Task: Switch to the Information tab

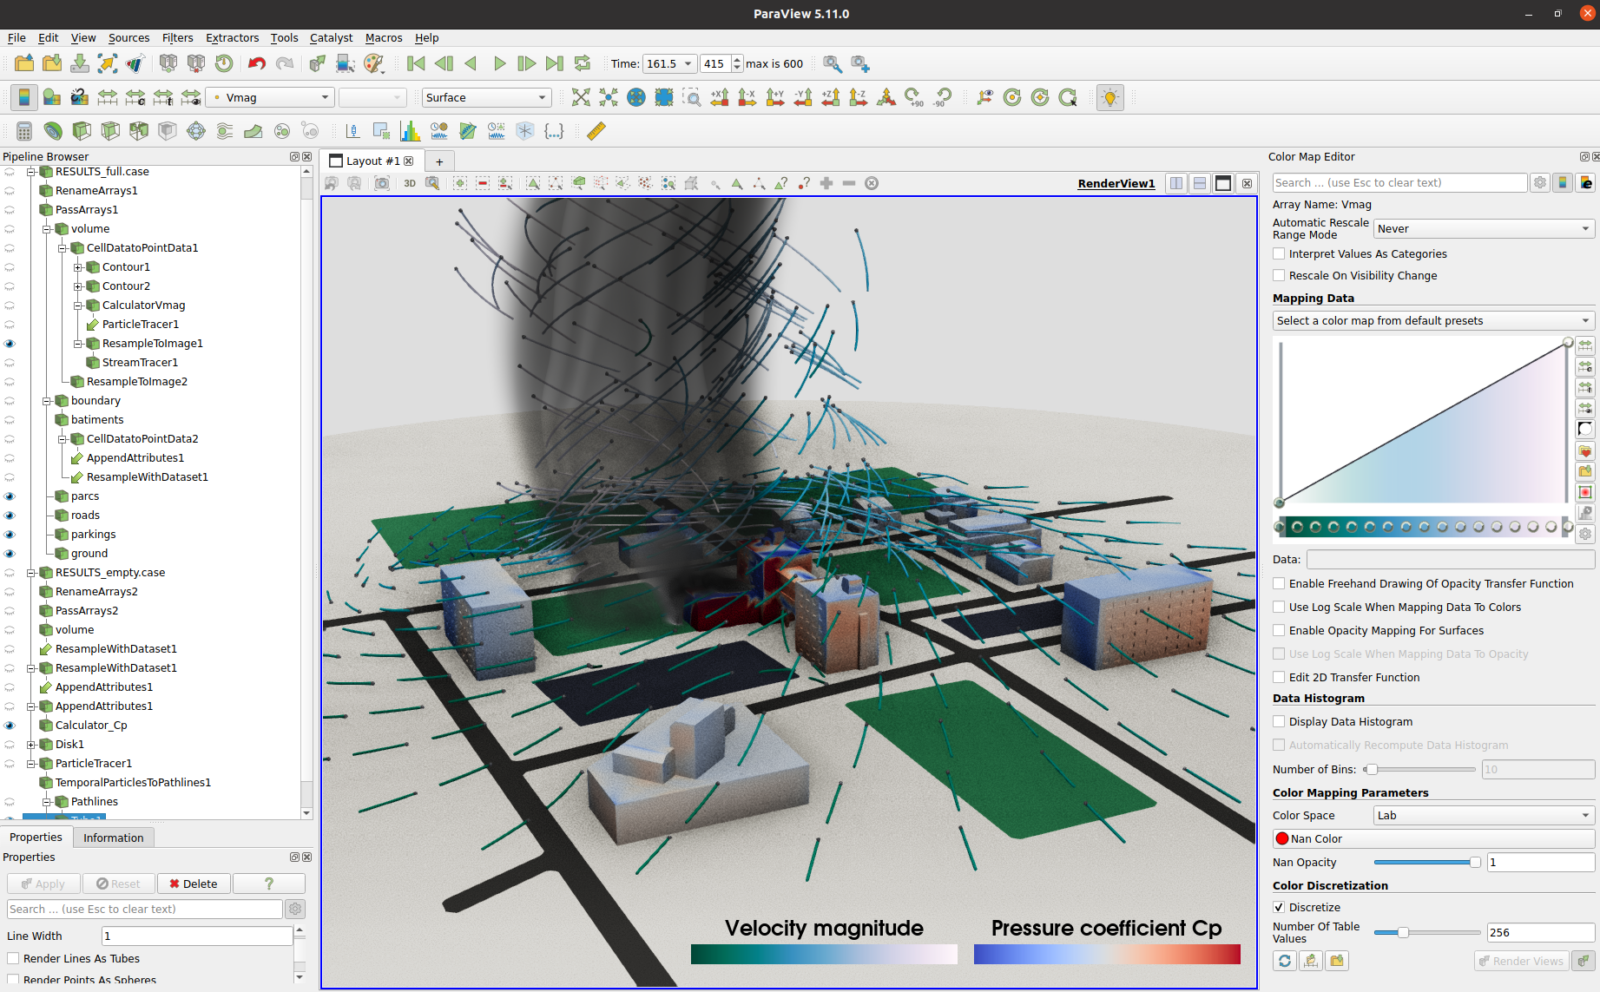Action: click(113, 837)
